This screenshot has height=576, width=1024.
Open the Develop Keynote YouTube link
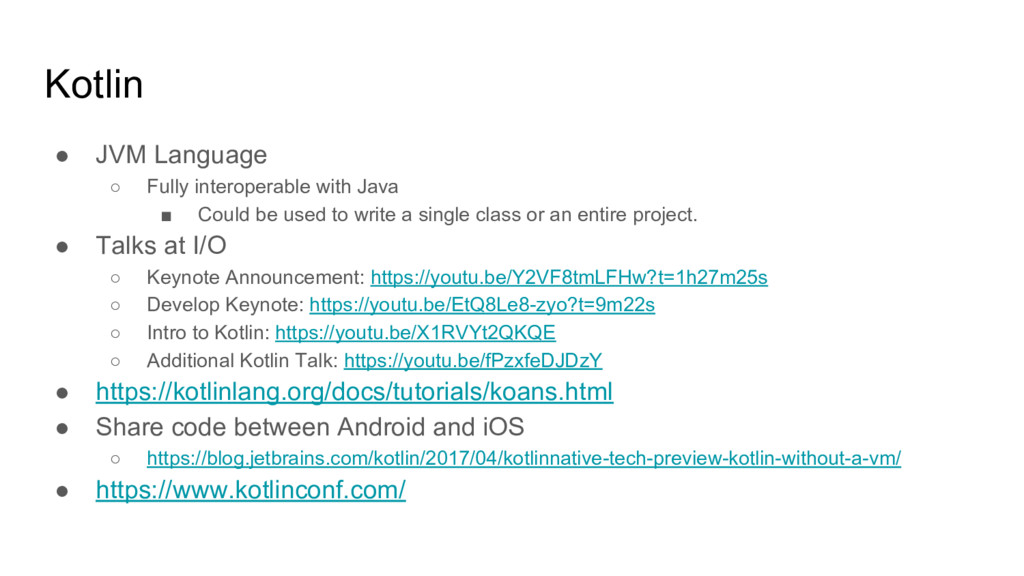[x=482, y=305]
